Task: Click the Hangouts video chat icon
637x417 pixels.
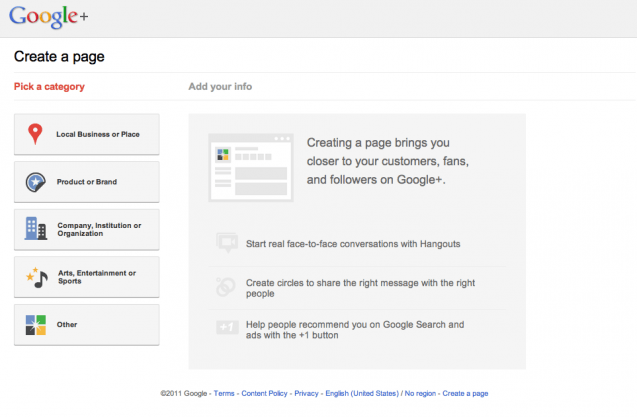Action: click(227, 243)
